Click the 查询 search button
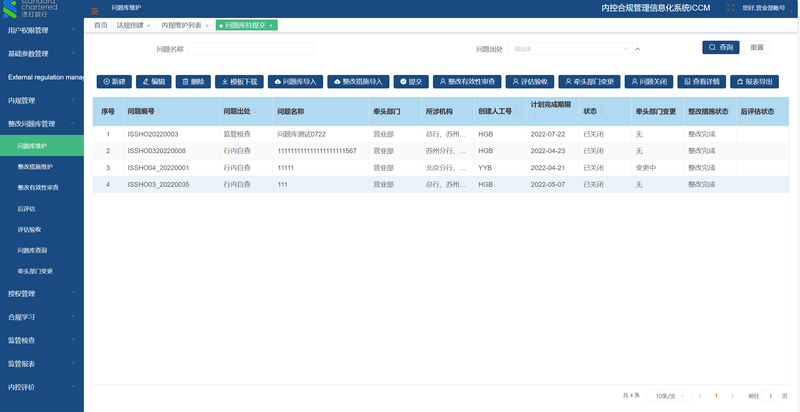 pyautogui.click(x=721, y=47)
